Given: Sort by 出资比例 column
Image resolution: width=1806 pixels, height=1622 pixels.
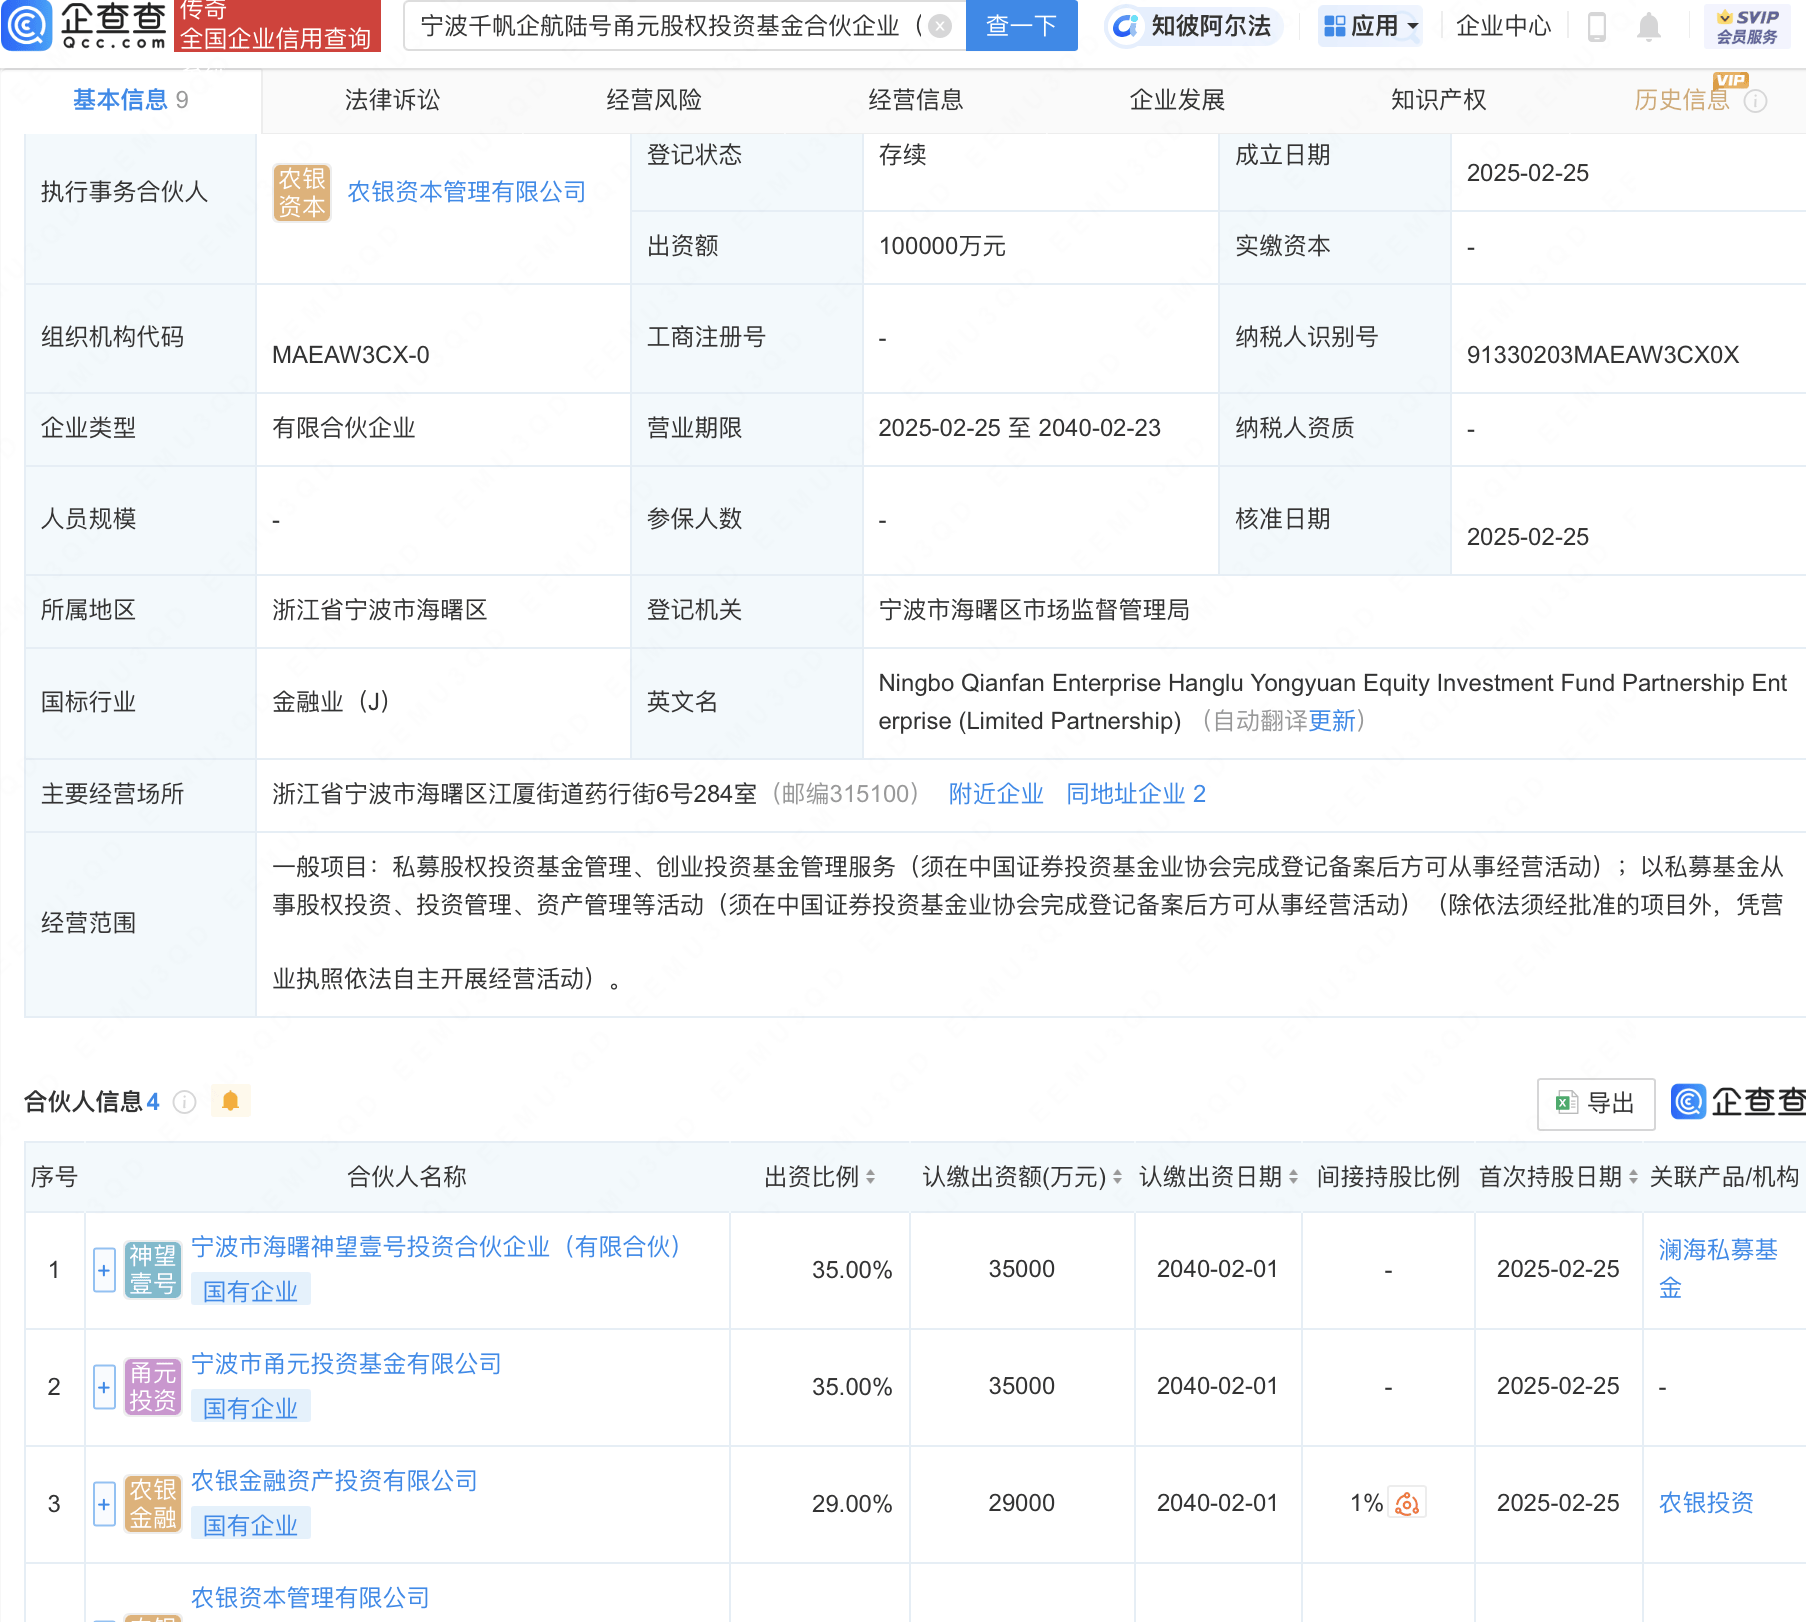Looking at the screenshot, I should 870,1177.
